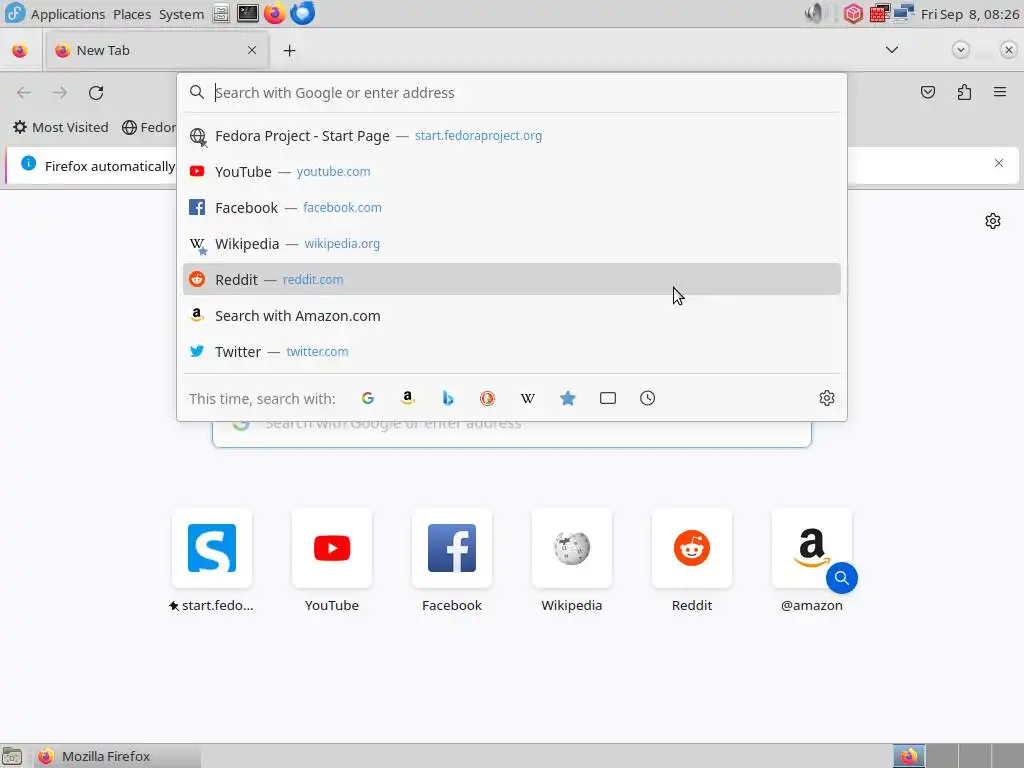Dismiss the Firefox automatically notification bar
1024x768 pixels.
coord(999,163)
